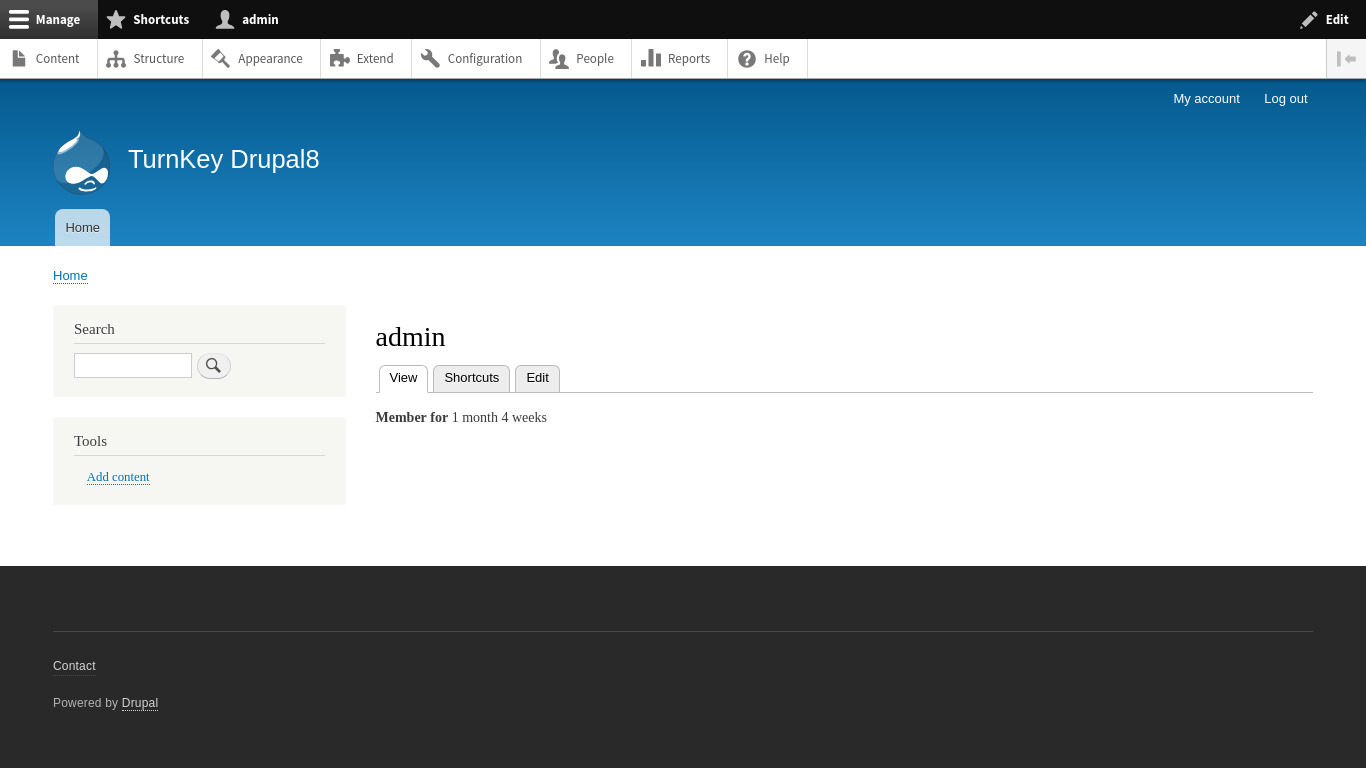The width and height of the screenshot is (1366, 768).
Task: Open the Content admin menu item
Action: (48, 59)
